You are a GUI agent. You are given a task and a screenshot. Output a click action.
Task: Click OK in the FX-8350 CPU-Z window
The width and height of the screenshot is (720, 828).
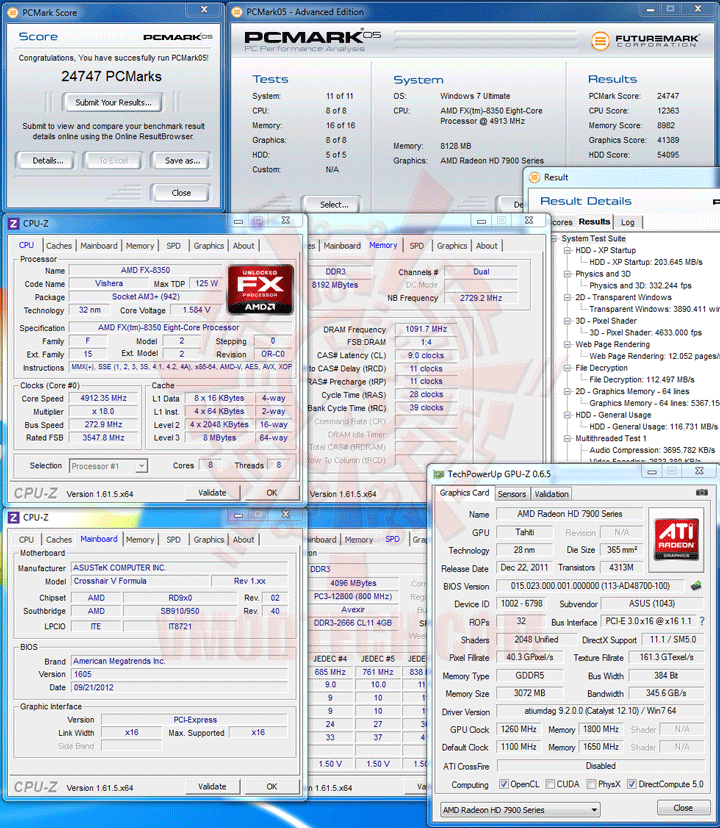(272, 493)
